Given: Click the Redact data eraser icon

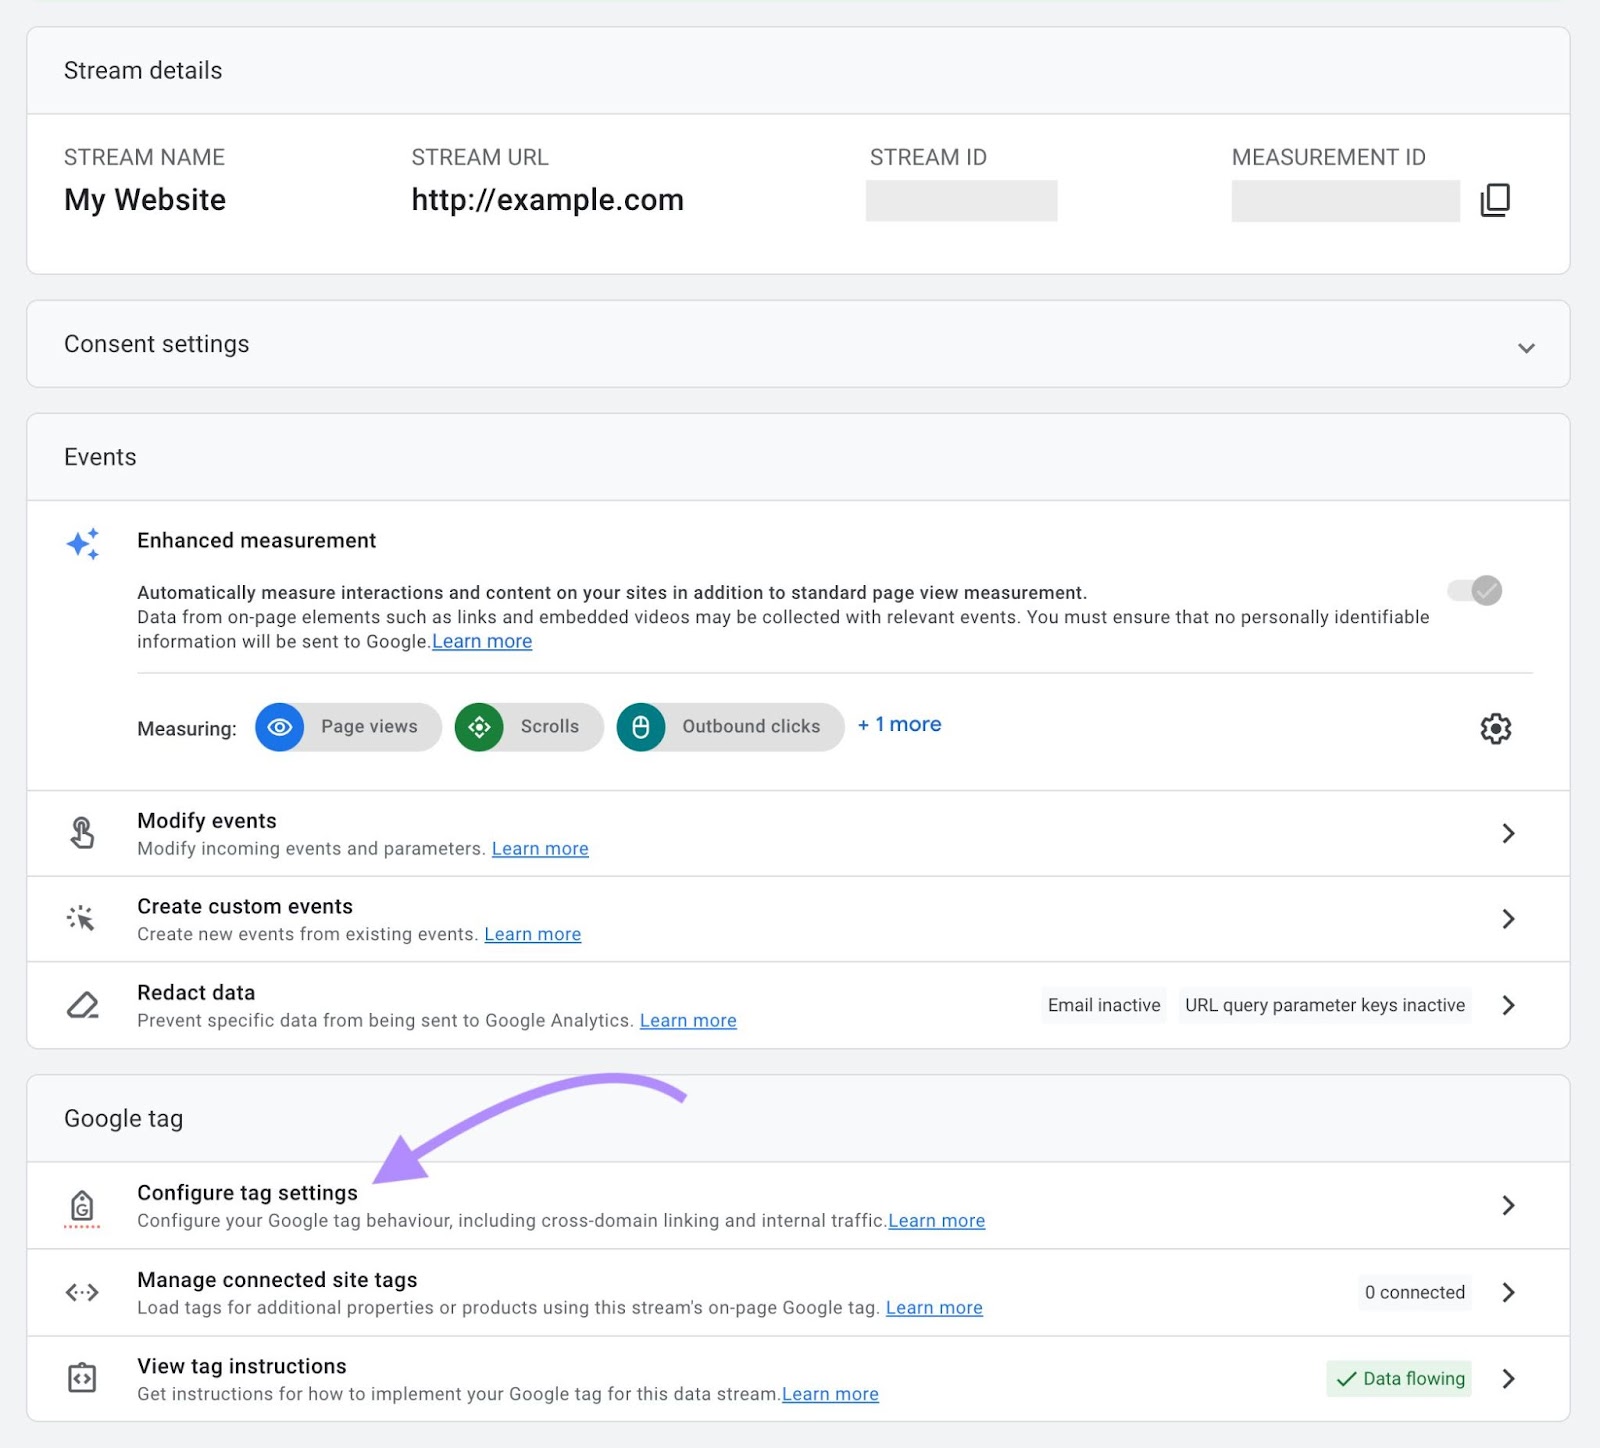Looking at the screenshot, I should click(x=82, y=1005).
